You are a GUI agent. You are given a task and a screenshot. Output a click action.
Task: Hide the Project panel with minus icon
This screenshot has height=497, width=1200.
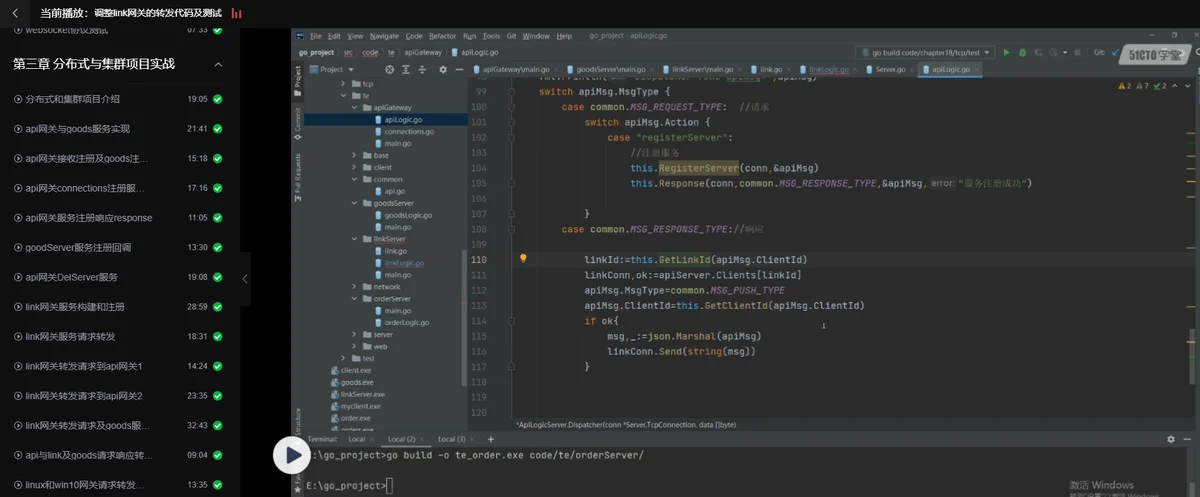coord(457,70)
